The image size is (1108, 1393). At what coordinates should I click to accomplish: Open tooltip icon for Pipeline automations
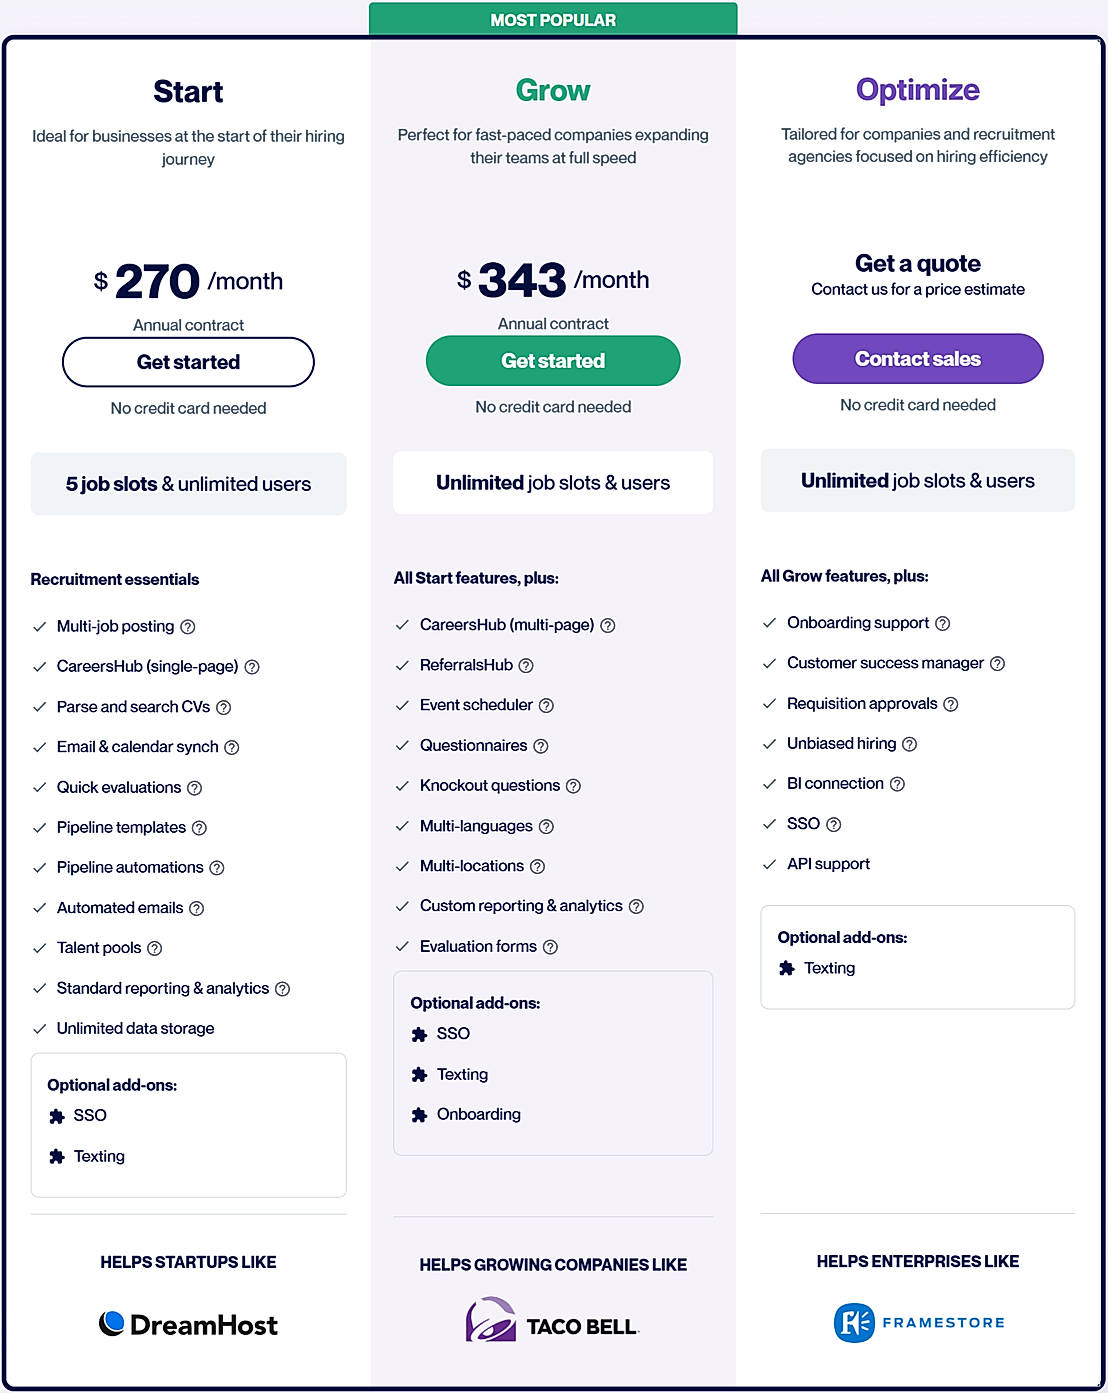[217, 868]
